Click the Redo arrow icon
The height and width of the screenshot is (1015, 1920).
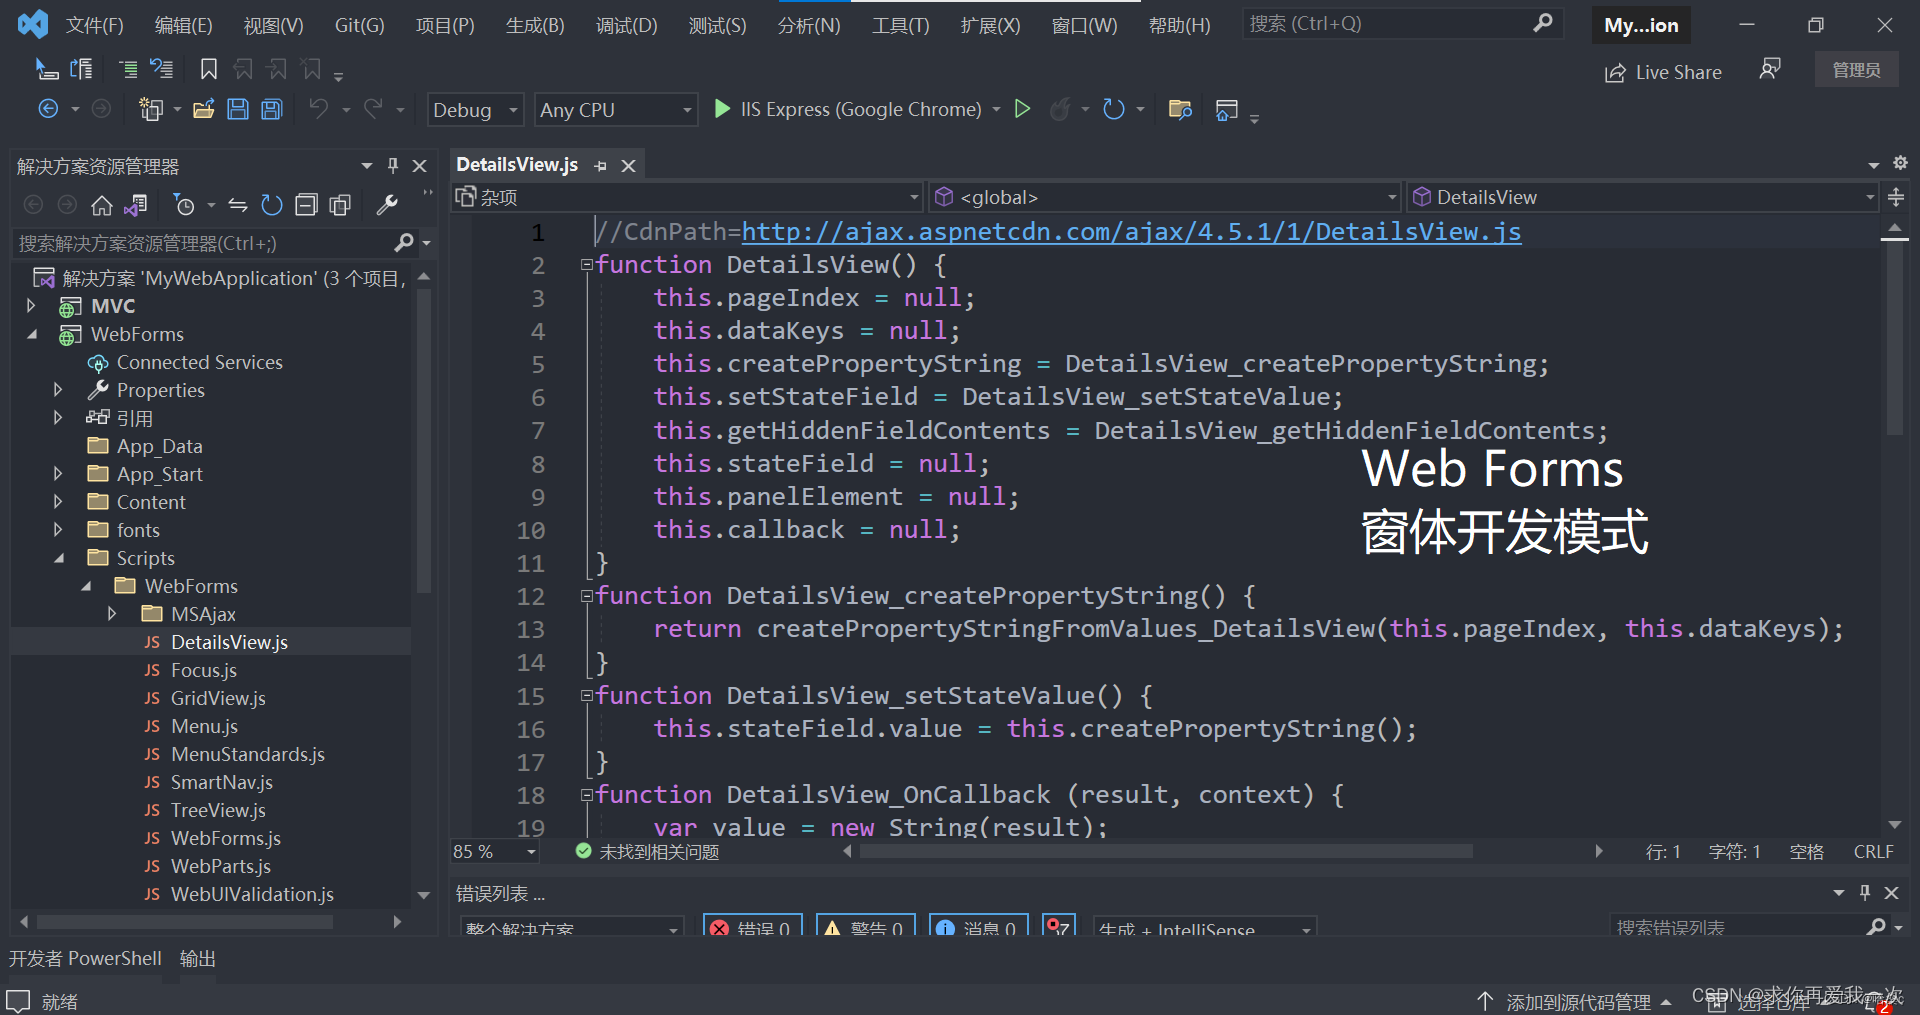click(373, 109)
